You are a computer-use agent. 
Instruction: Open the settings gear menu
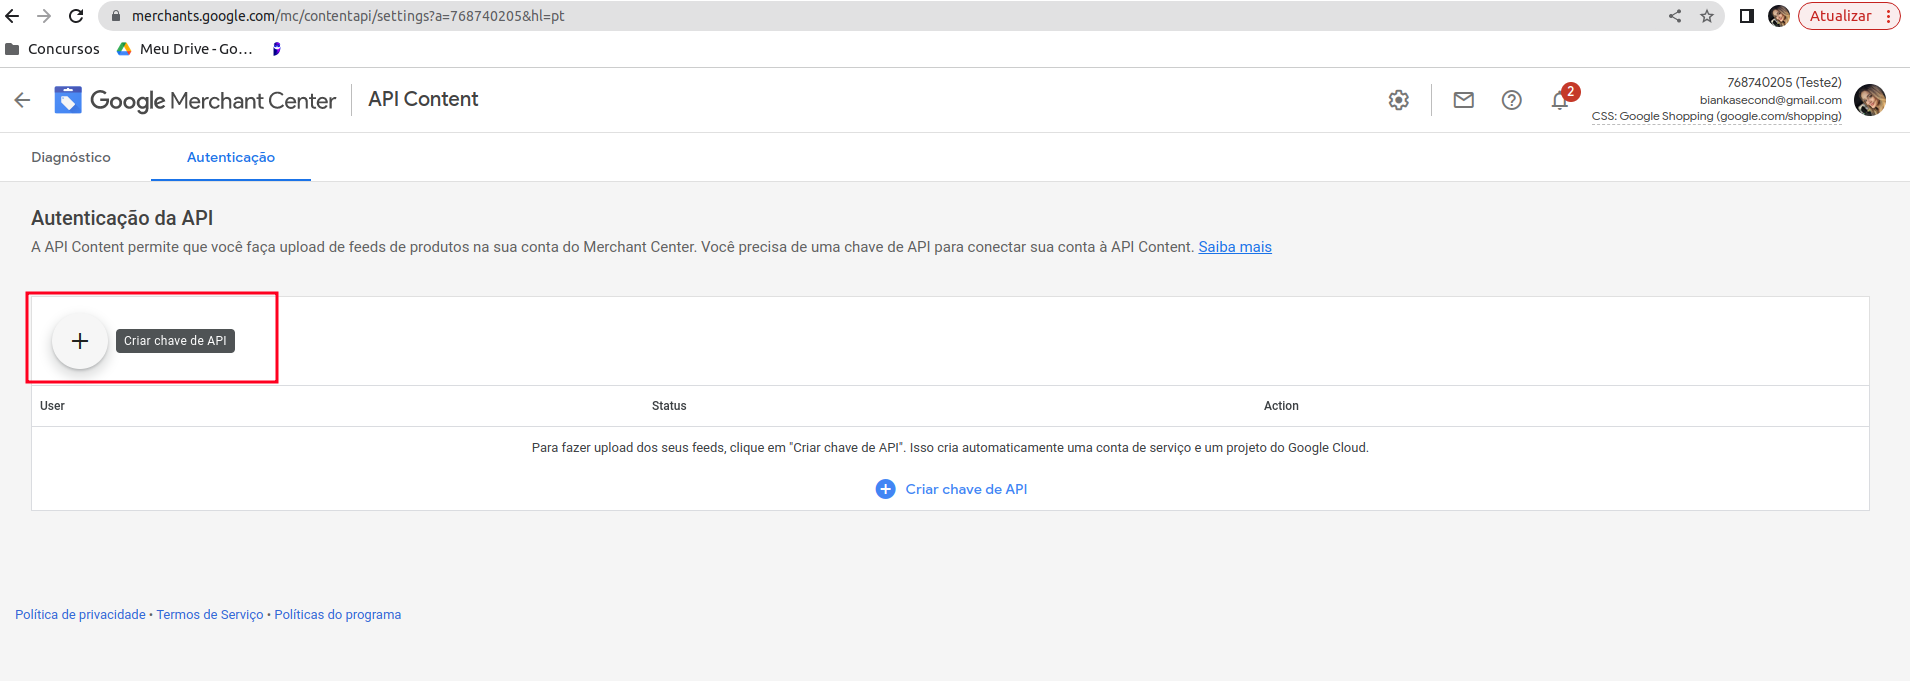coord(1399,100)
